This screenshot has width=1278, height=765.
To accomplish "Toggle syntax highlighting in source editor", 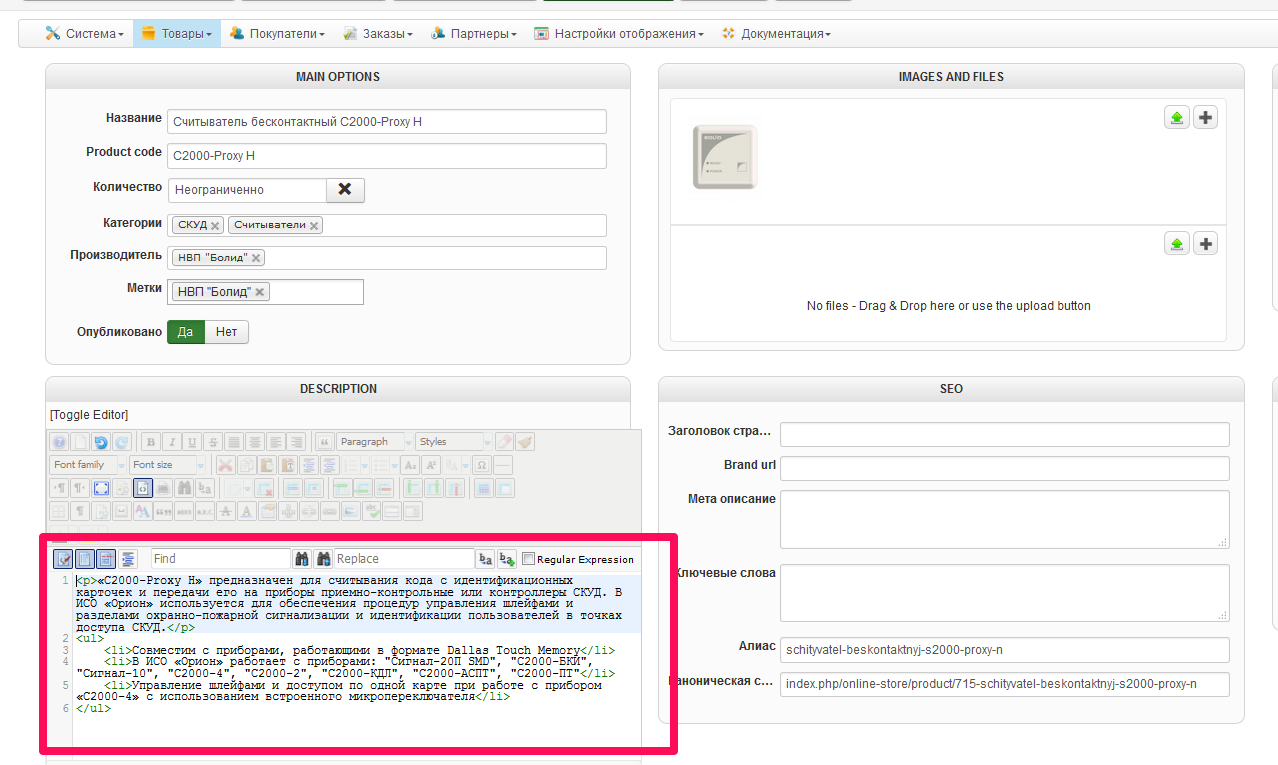I will (x=63, y=559).
